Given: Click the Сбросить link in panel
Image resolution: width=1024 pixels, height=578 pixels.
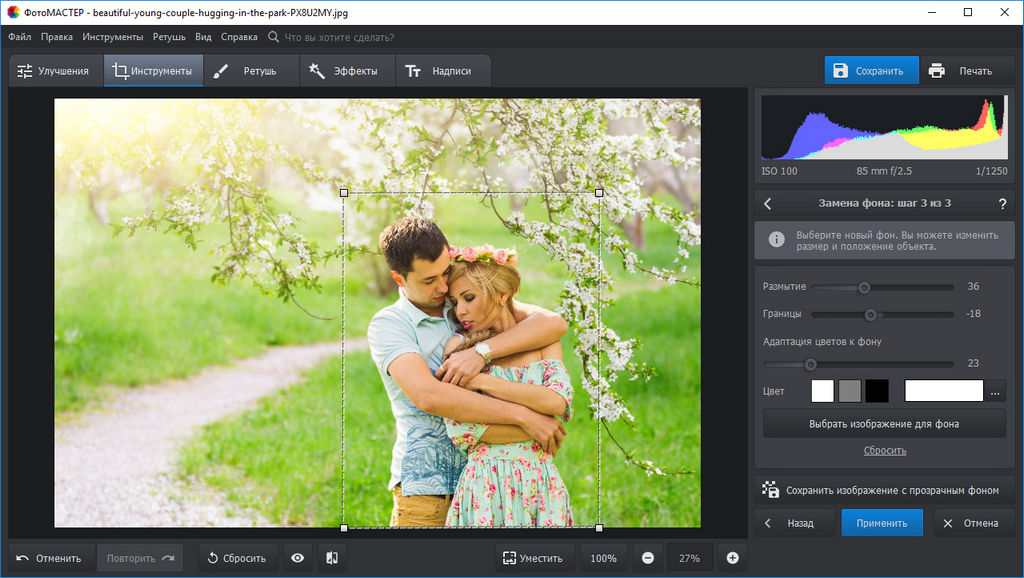Looking at the screenshot, I should (885, 451).
